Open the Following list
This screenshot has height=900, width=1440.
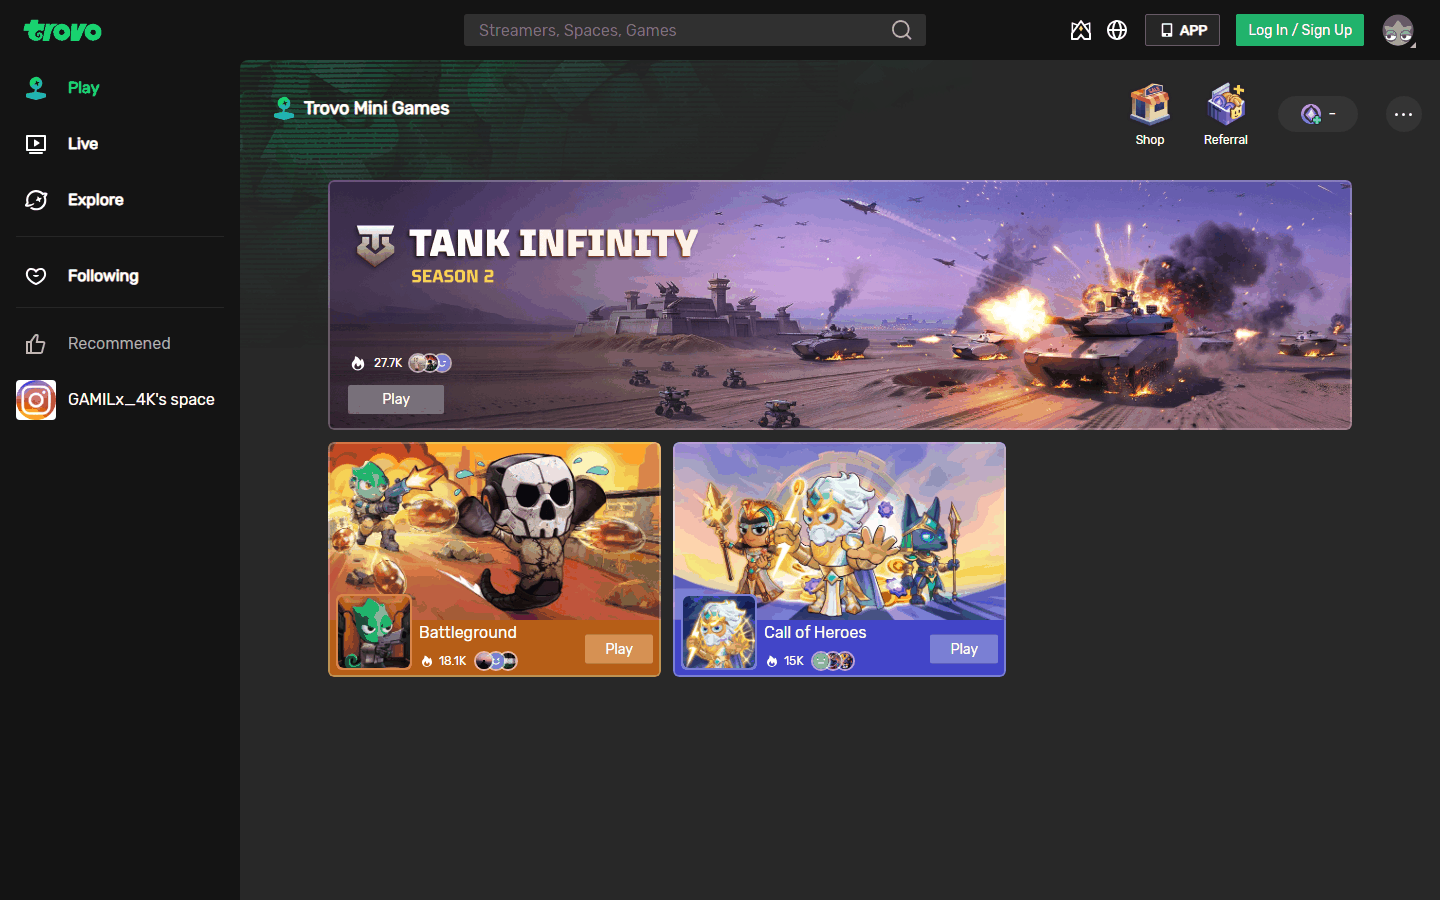120,276
